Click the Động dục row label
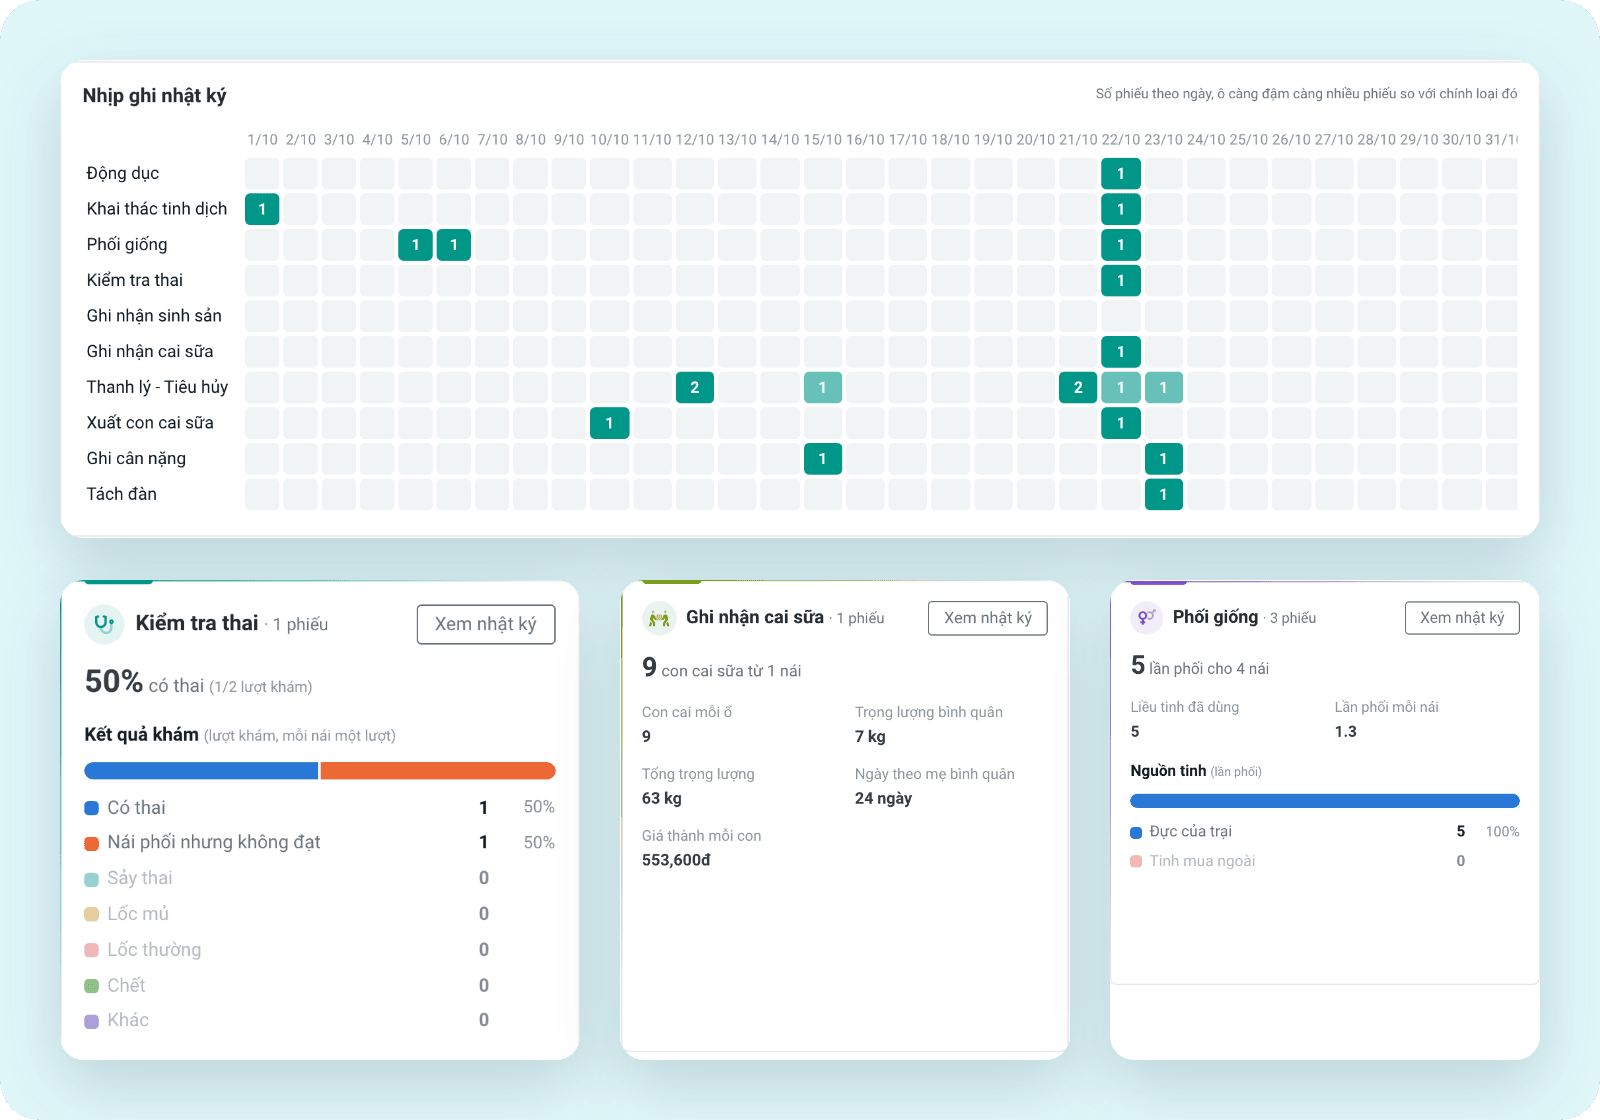This screenshot has width=1600, height=1120. coord(123,174)
